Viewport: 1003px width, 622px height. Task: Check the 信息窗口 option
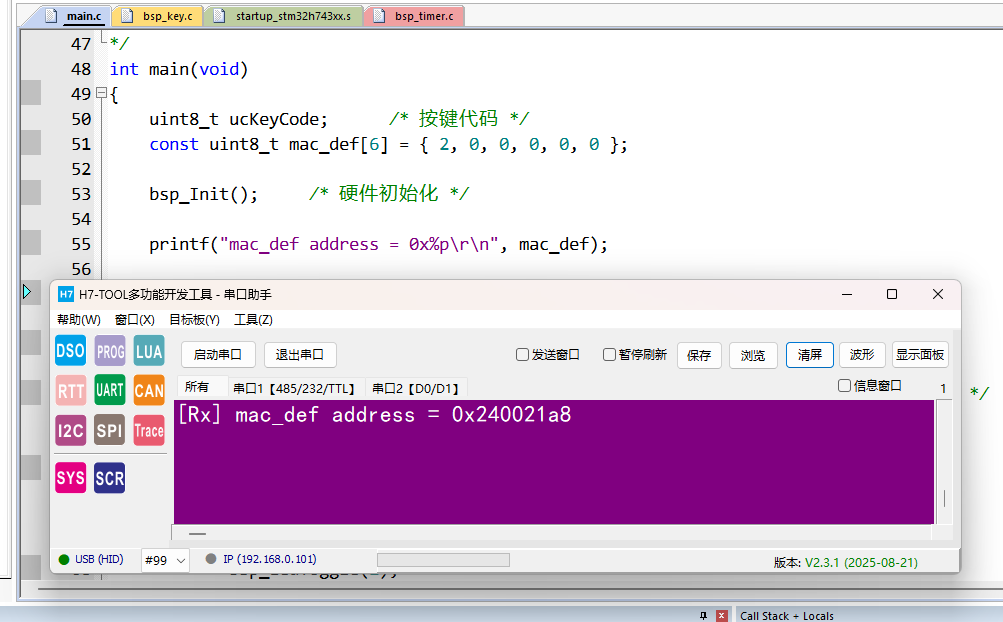[844, 386]
